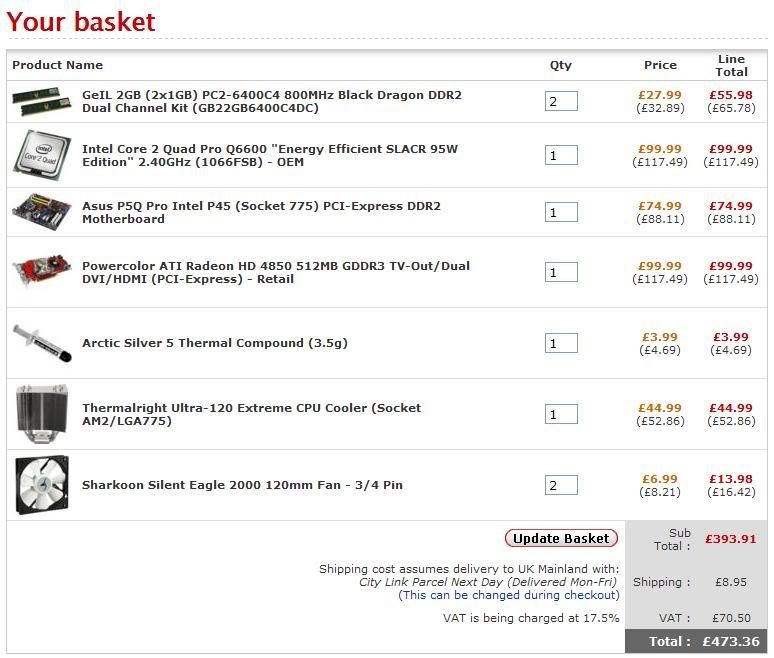Screen dimensions: 774x658
Task: Open the Sharkoon Silent Eagle 2000 link
Action: click(242, 485)
